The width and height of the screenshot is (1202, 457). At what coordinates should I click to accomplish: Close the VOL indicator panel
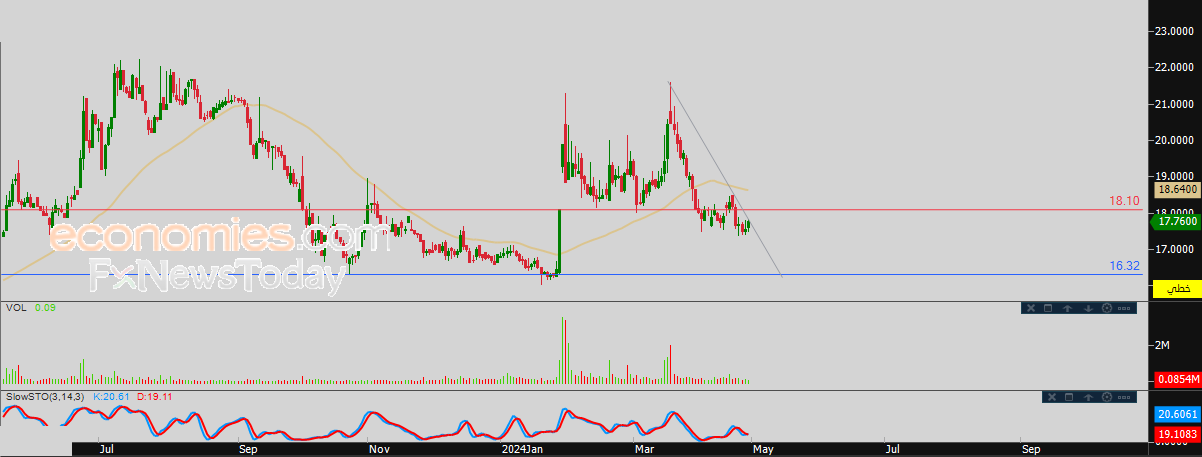point(1030,308)
